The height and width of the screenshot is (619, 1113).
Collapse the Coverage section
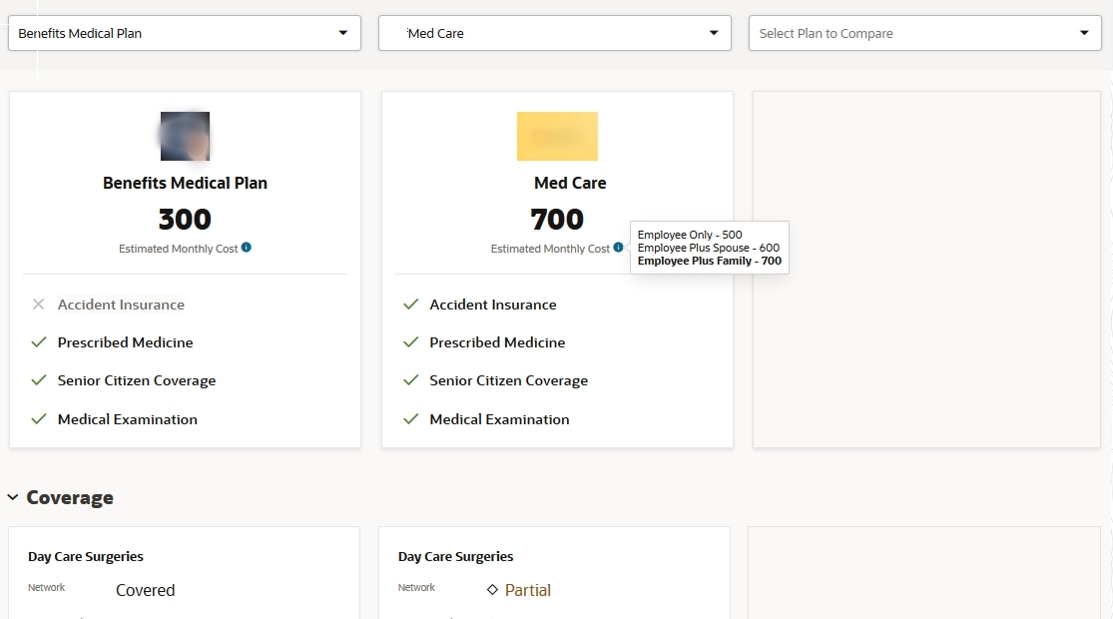pos(13,497)
